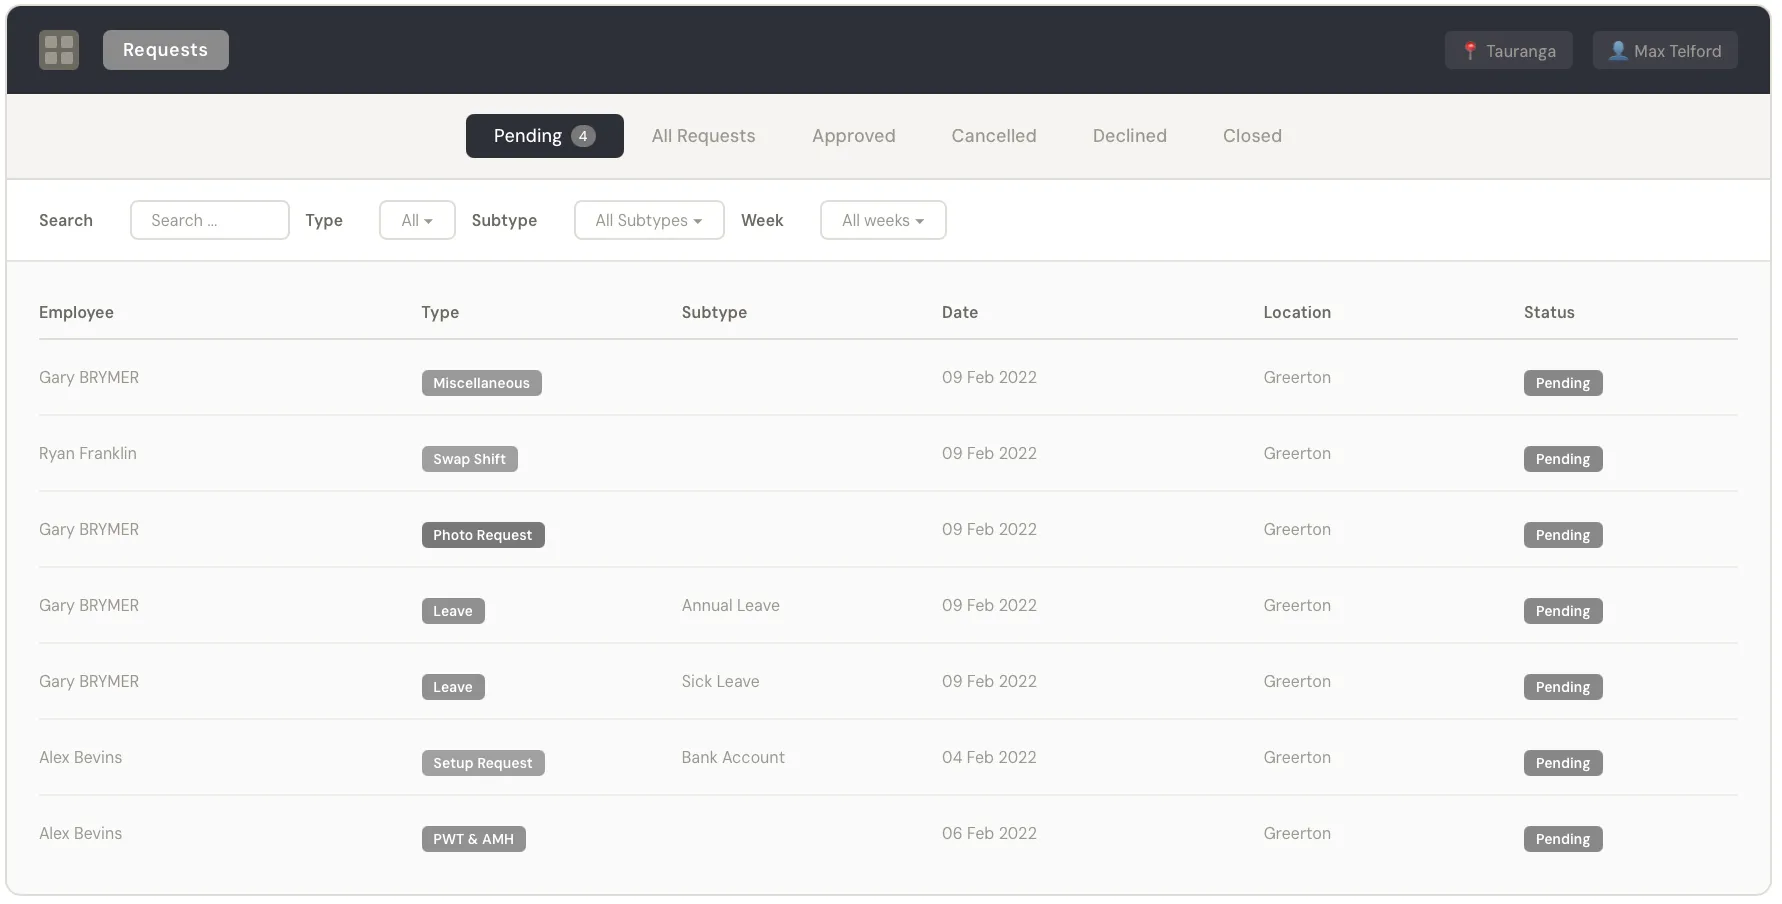
Task: Select employee Ryan Franklin
Action: (88, 453)
